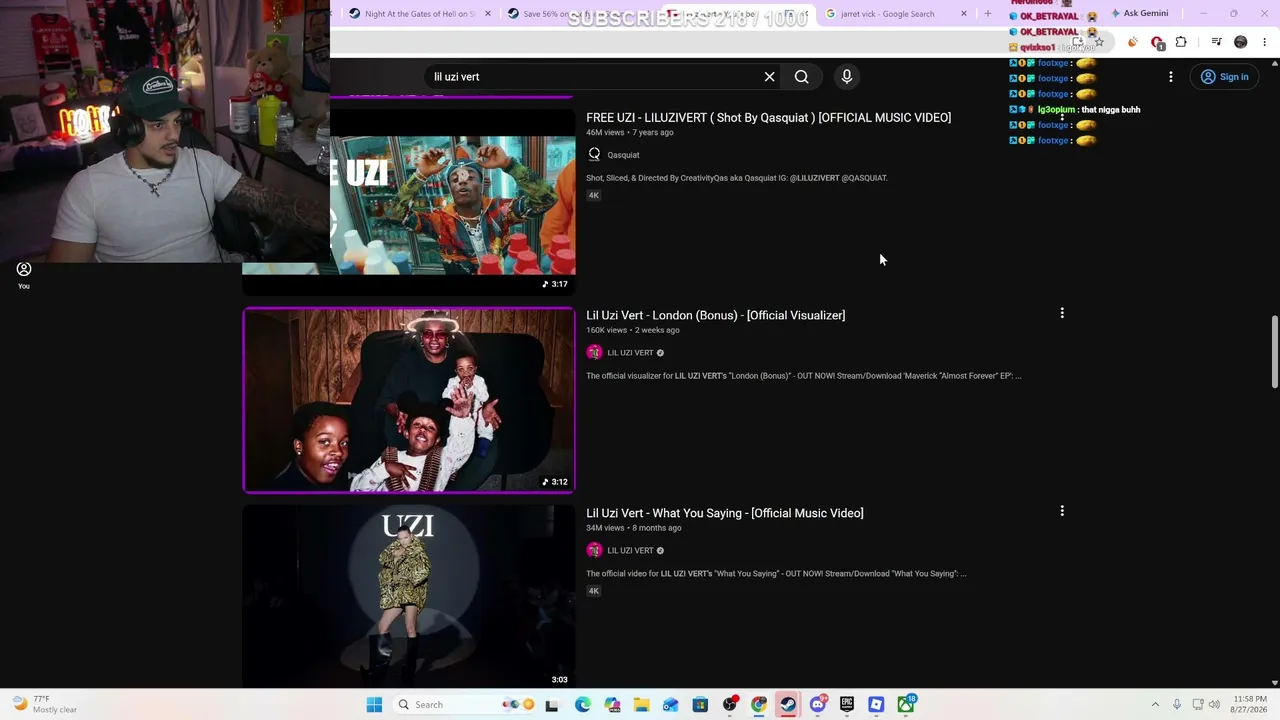Visit the Qasquiat channel name
The height and width of the screenshot is (720, 1280).
pyautogui.click(x=623, y=155)
